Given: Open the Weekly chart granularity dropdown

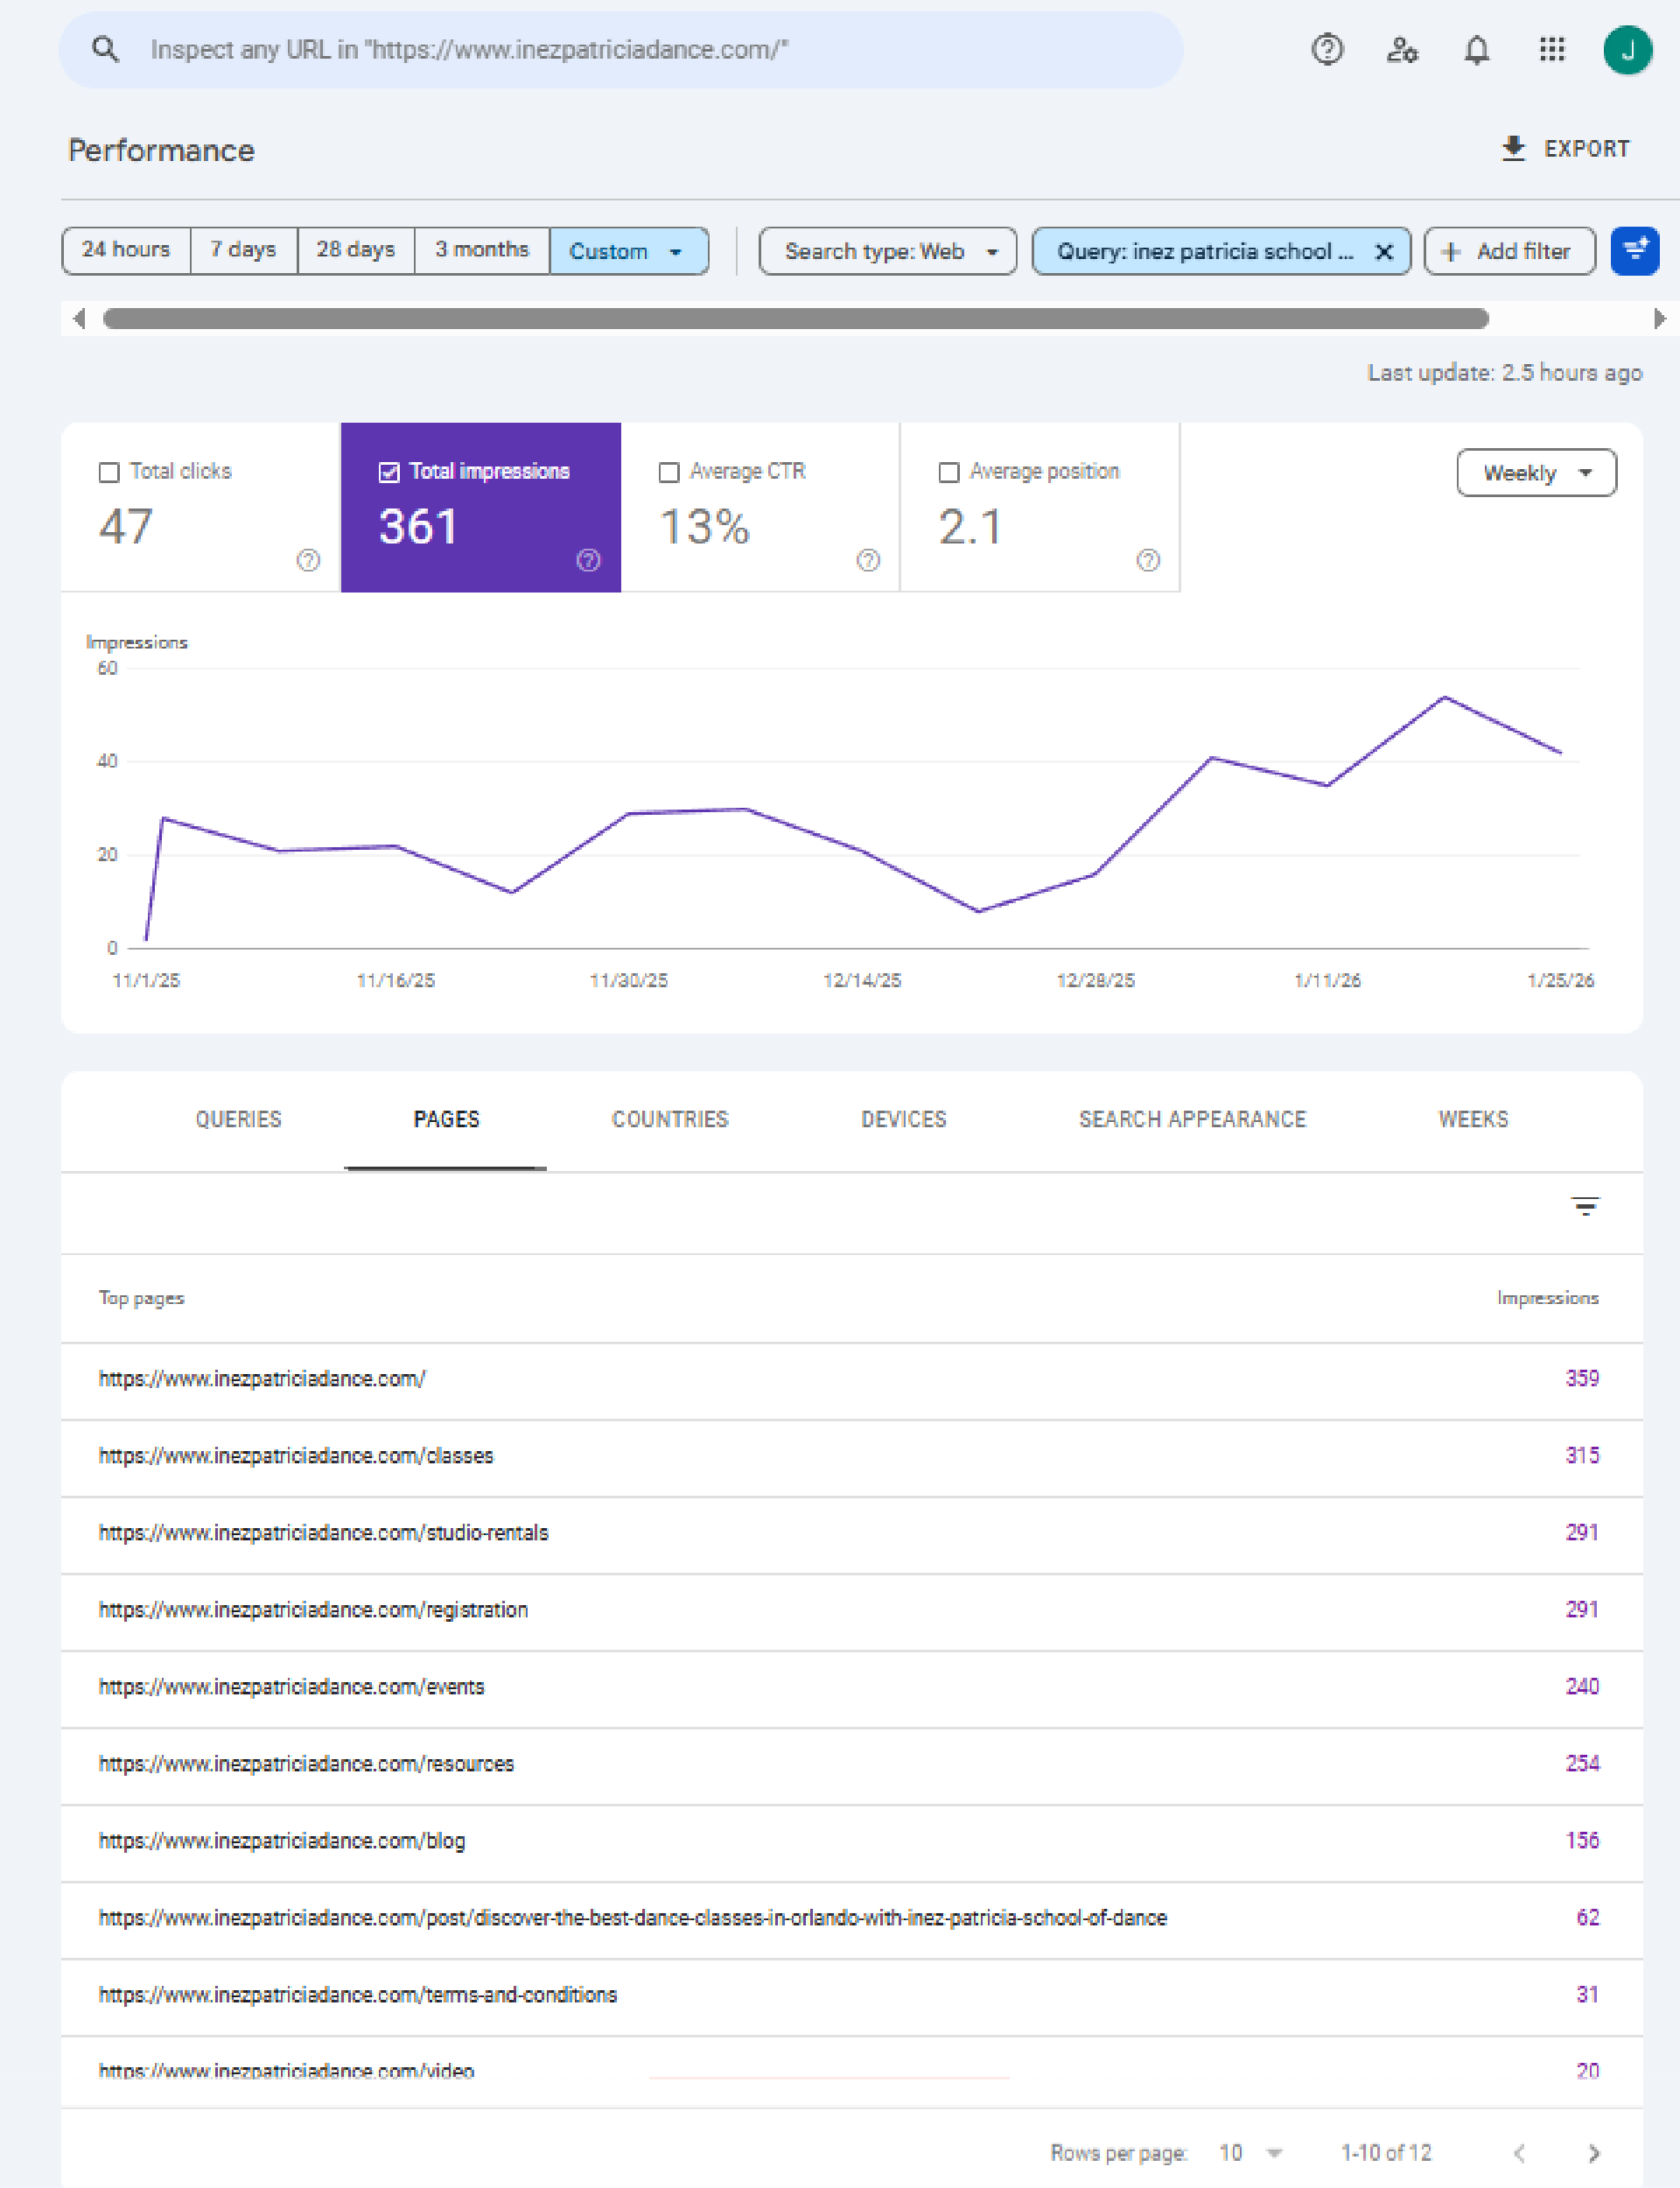Looking at the screenshot, I should click(1536, 473).
